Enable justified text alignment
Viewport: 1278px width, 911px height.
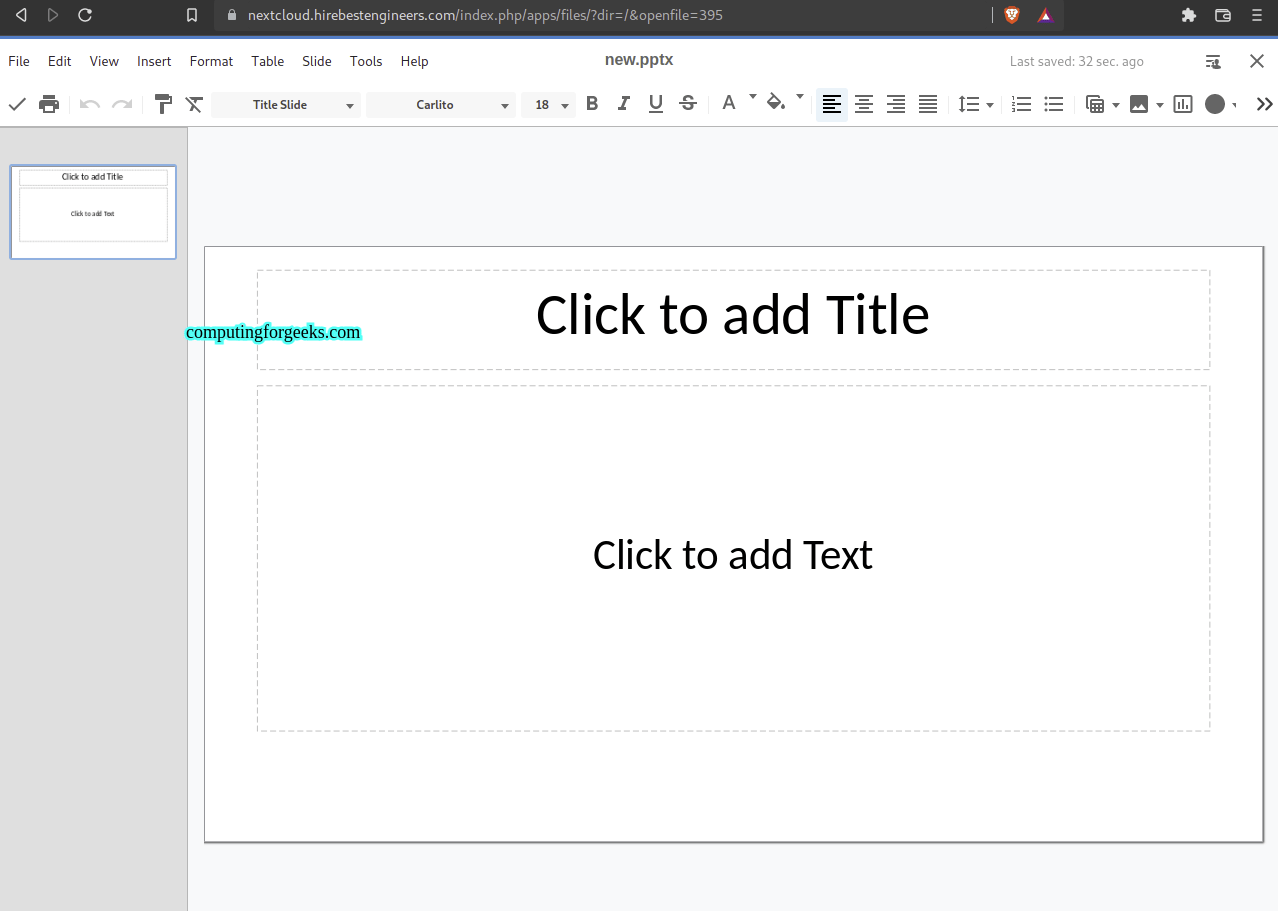(927, 104)
